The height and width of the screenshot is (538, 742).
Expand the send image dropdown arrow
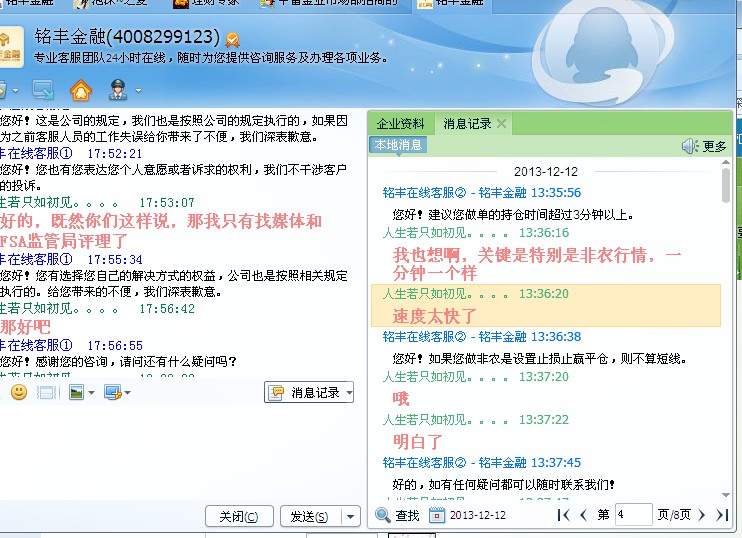(91, 393)
